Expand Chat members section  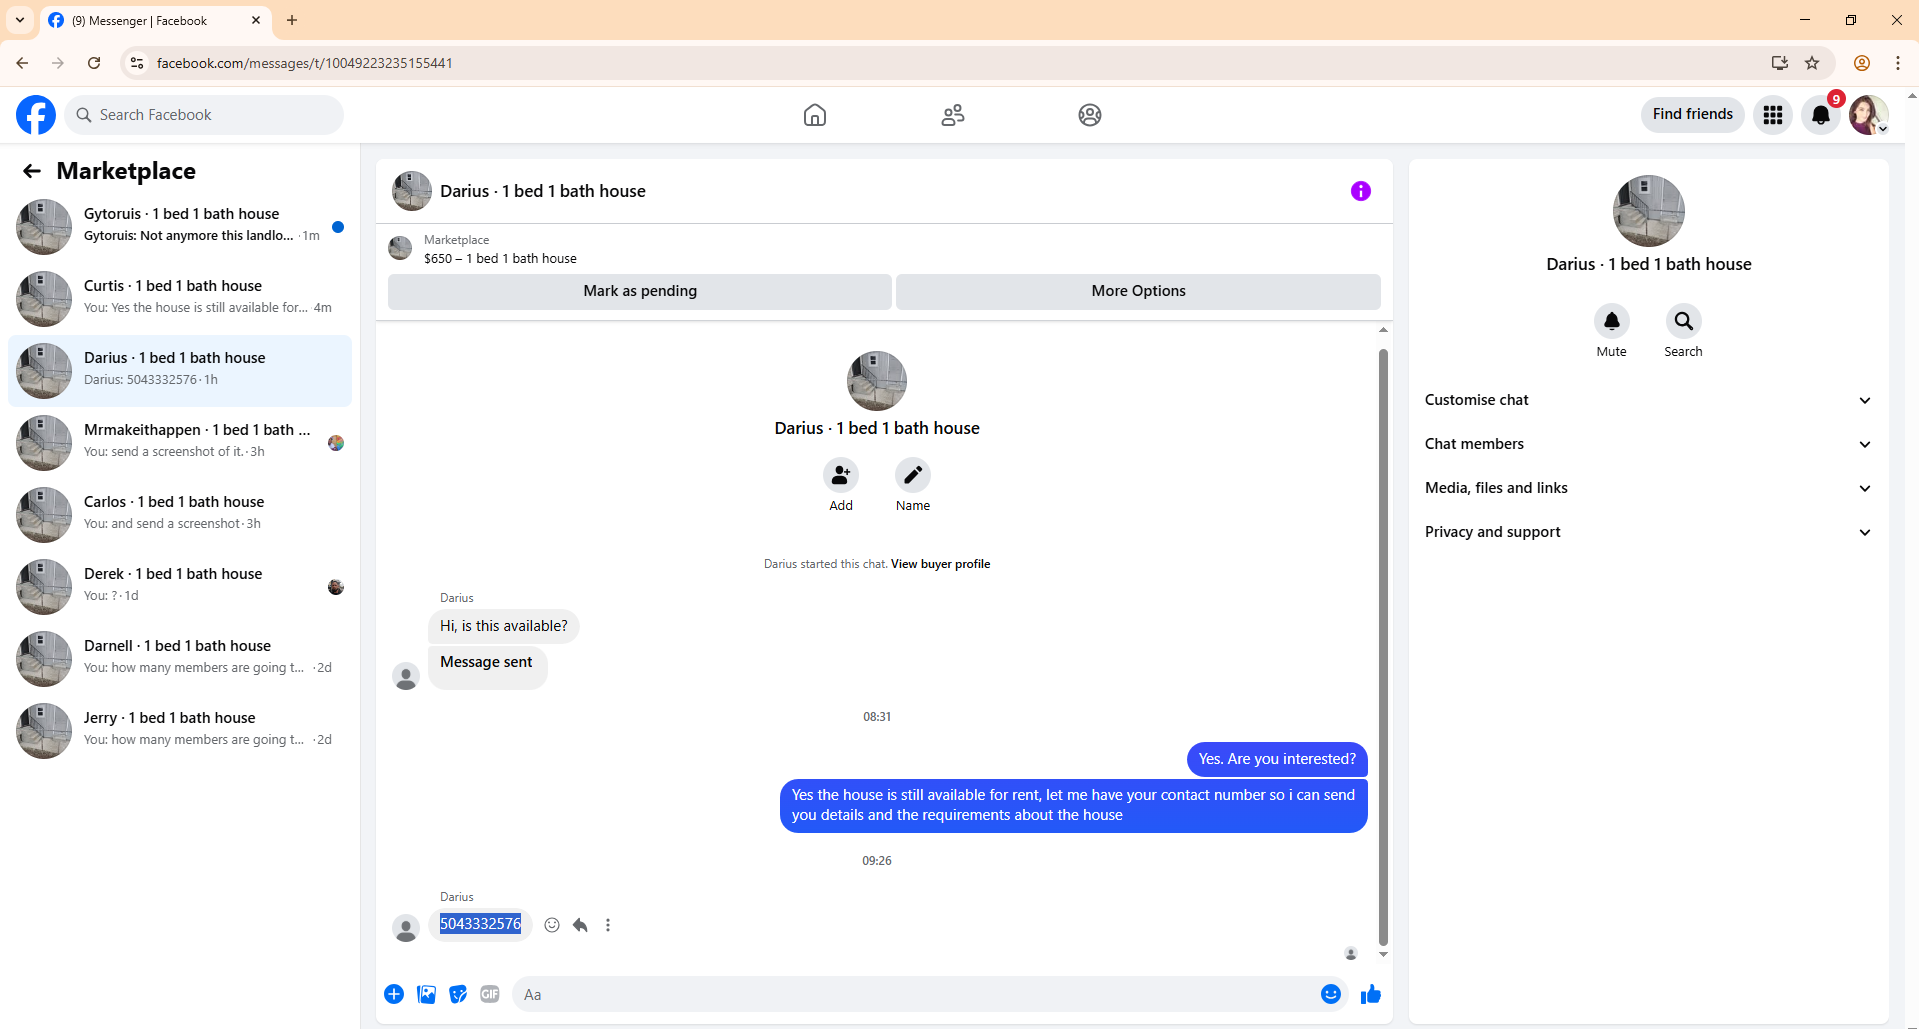[1648, 444]
